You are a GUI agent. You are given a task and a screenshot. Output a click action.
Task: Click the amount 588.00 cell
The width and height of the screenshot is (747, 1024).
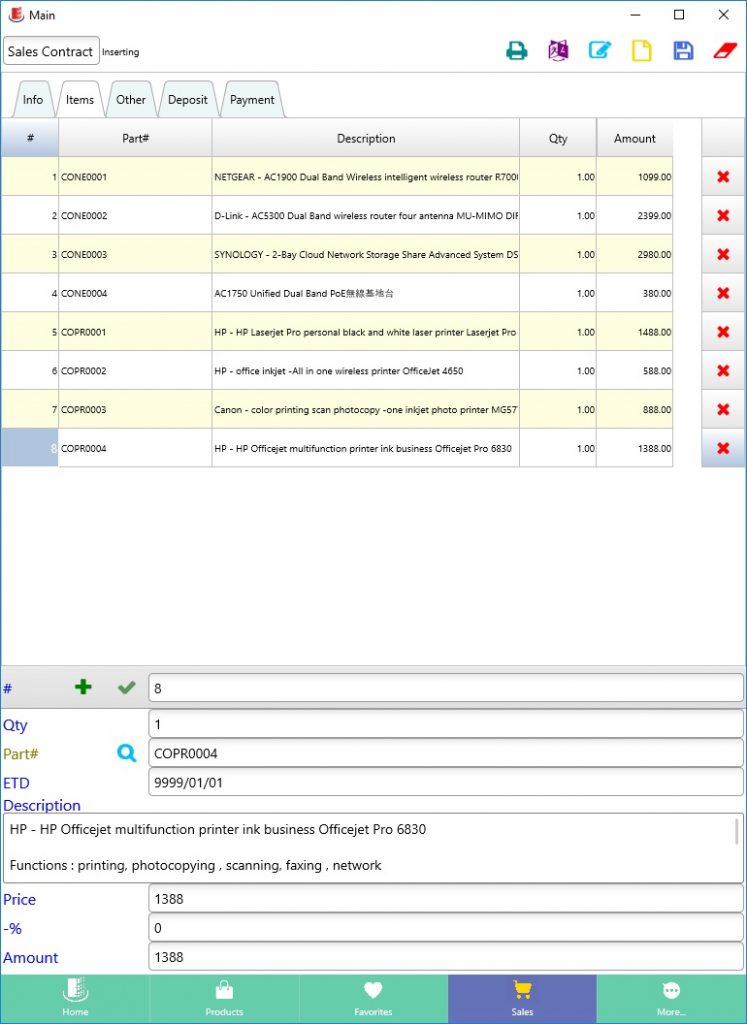[635, 371]
